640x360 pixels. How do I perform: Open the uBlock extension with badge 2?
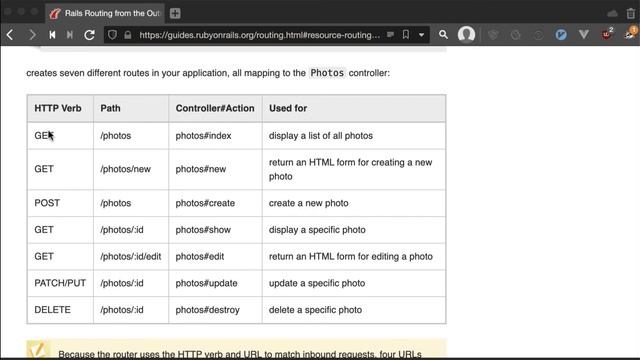pos(607,34)
